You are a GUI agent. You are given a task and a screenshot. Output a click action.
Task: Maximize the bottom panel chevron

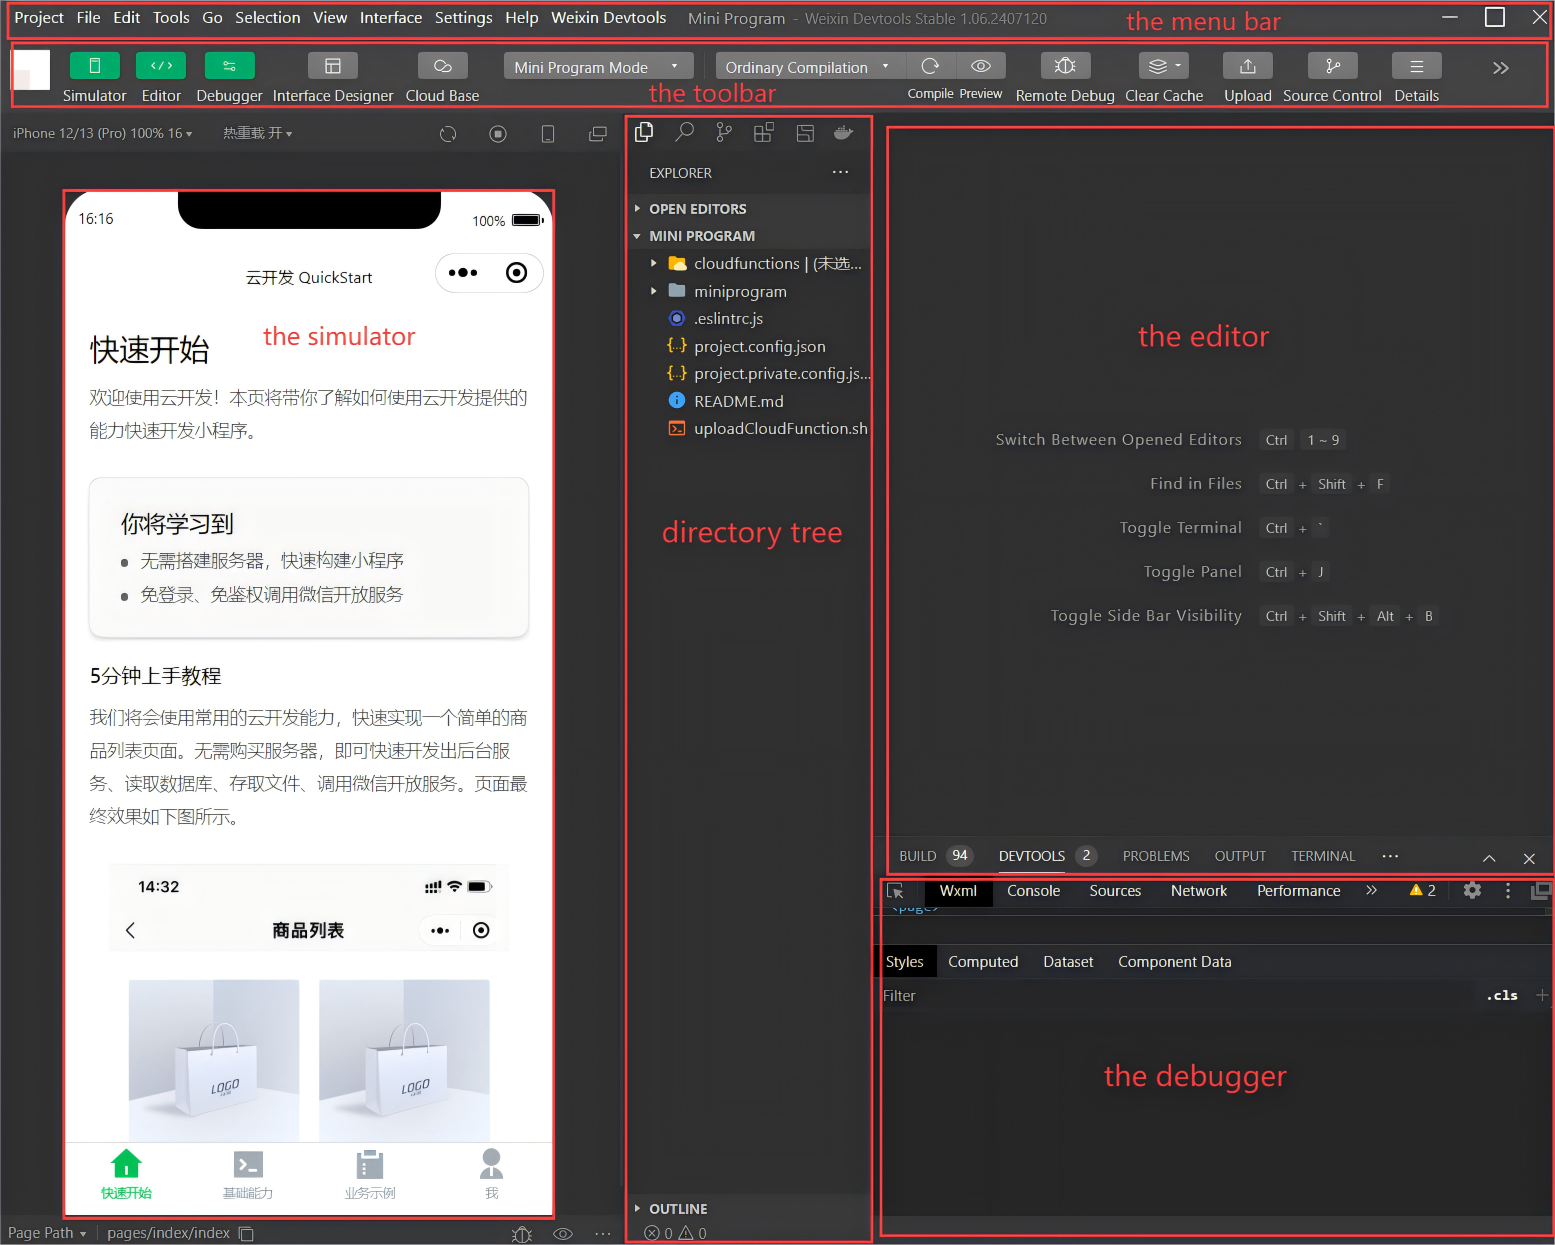pos(1489,858)
